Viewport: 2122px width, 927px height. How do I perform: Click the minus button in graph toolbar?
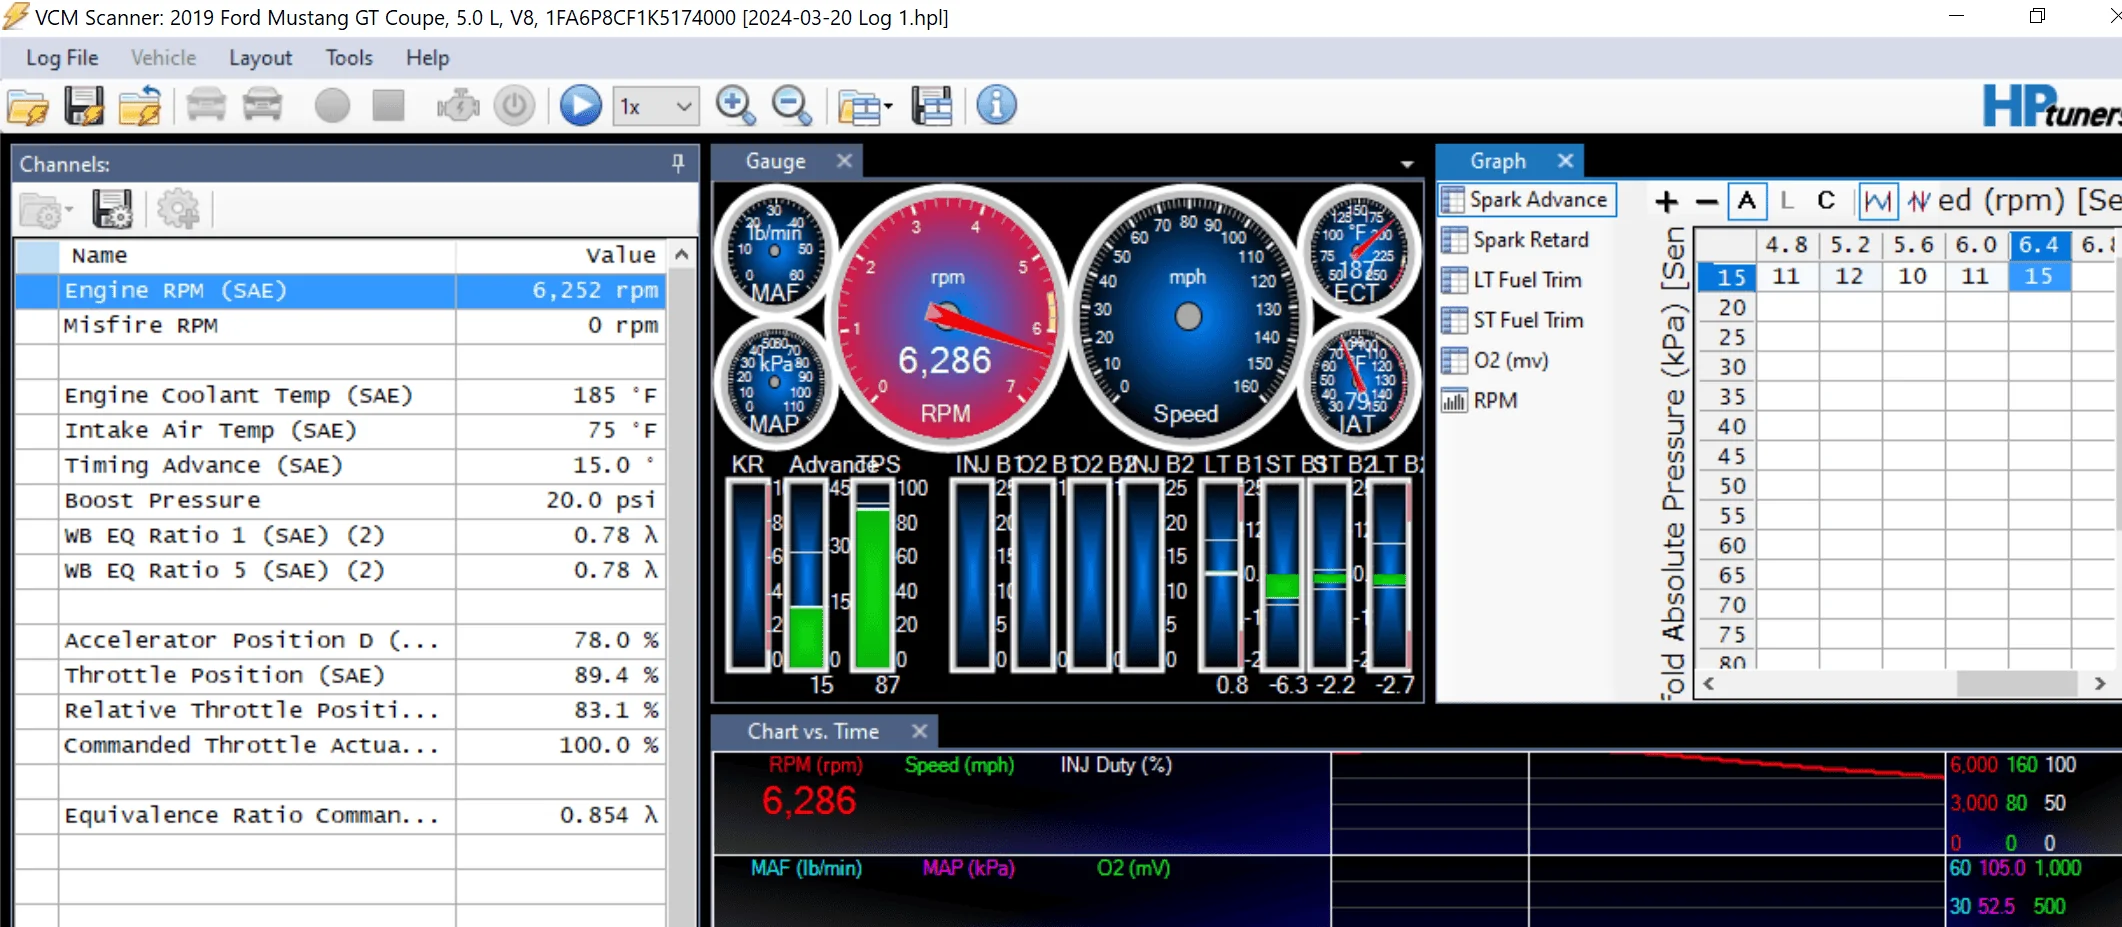[1707, 202]
